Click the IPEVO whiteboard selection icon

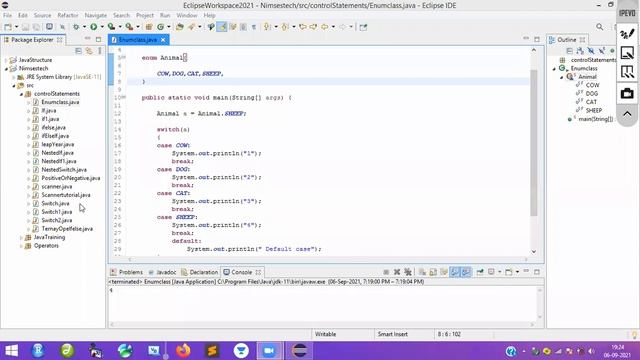point(627,53)
